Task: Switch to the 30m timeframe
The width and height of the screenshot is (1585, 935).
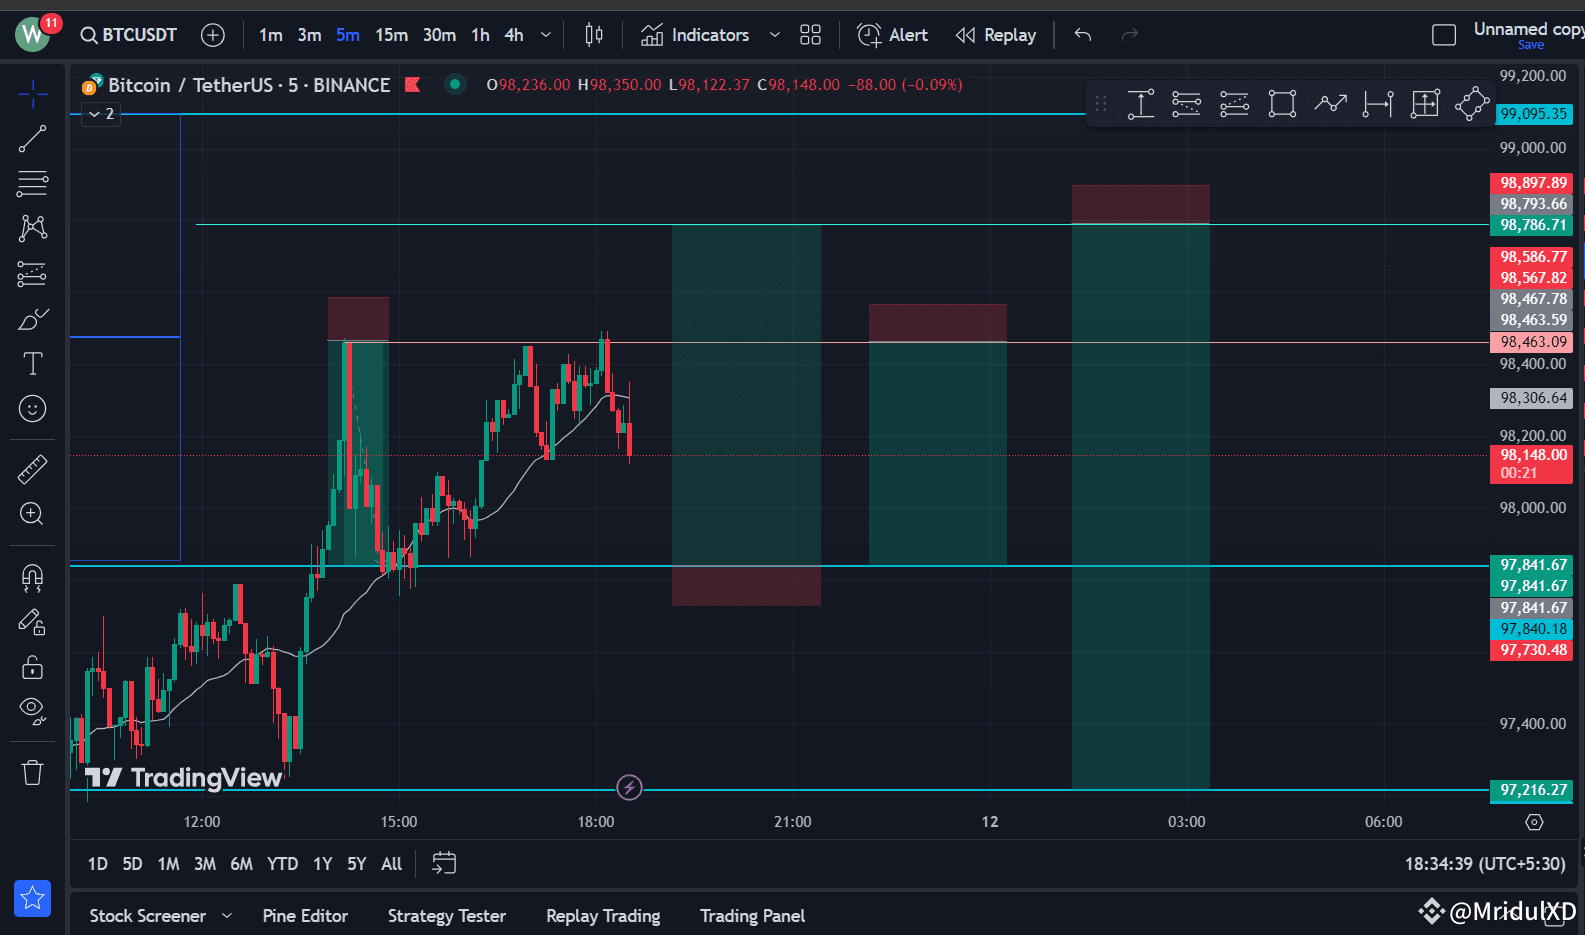Action: click(439, 35)
